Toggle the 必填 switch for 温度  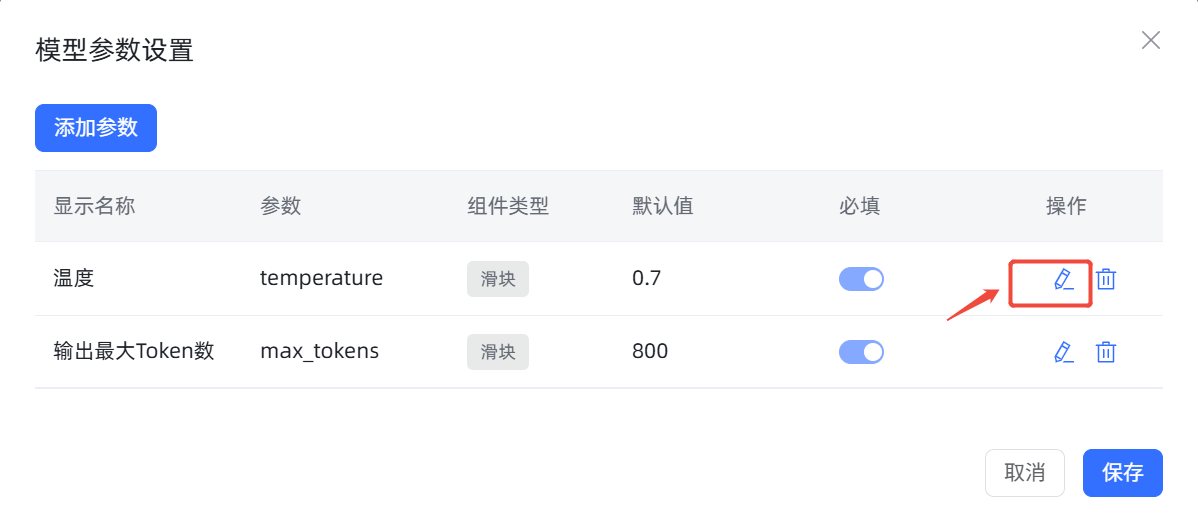(x=861, y=279)
